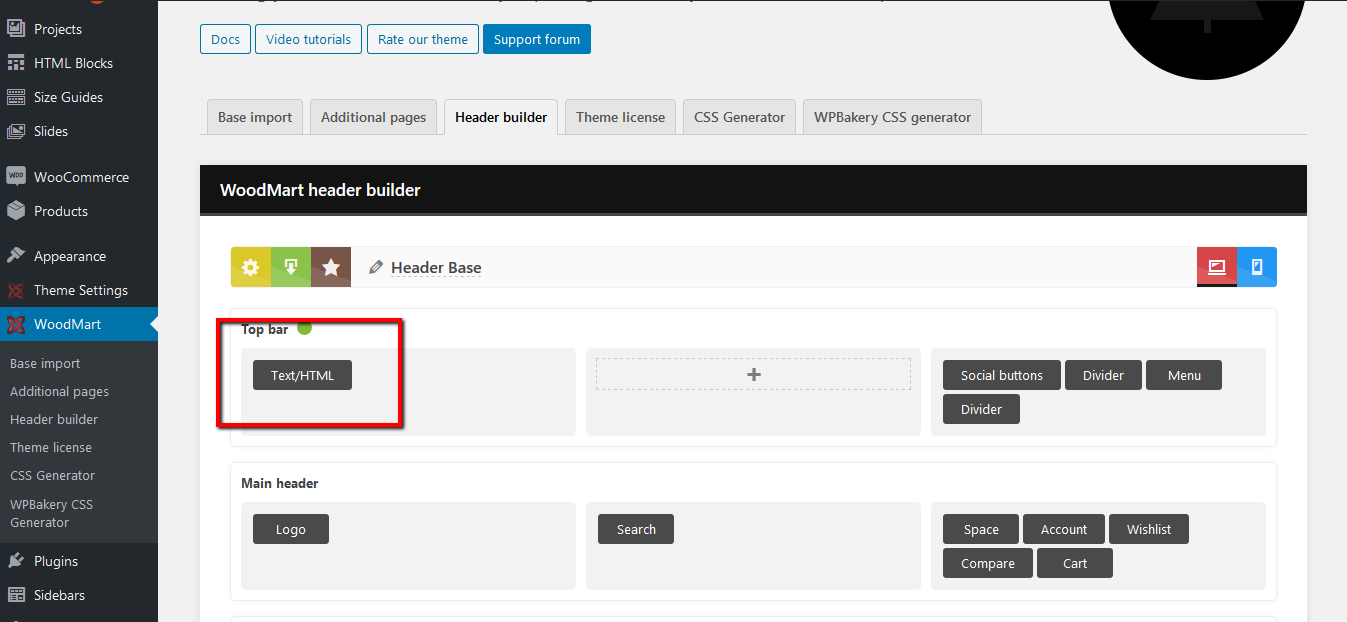The image size is (1347, 622).
Task: Open the CSS Generator tab
Action: 740,117
